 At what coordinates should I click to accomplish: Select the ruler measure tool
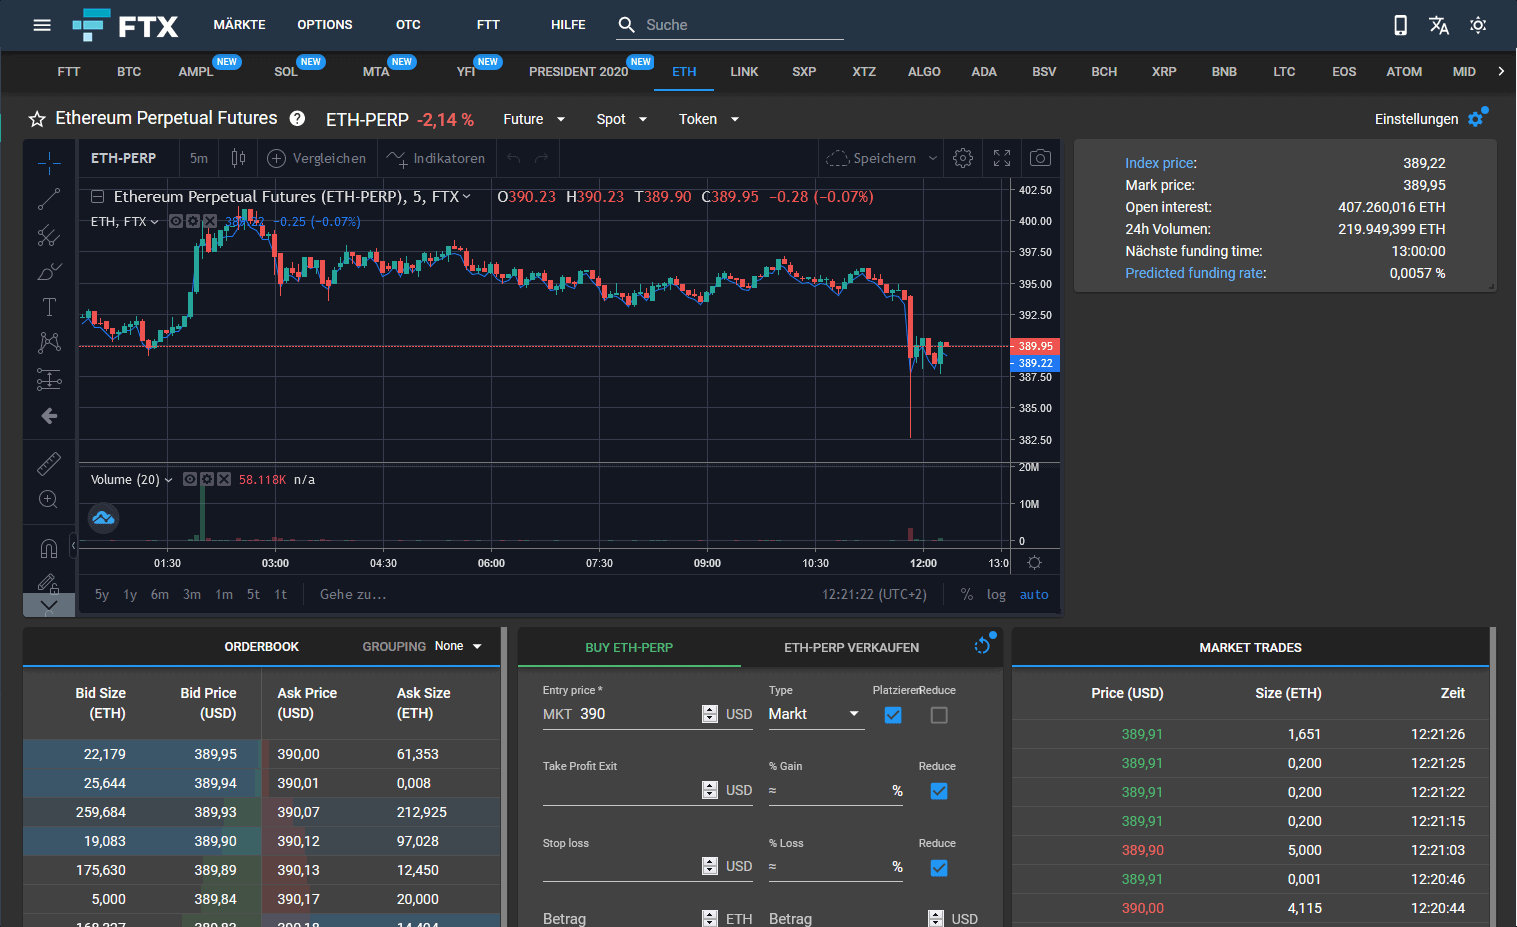coord(49,463)
